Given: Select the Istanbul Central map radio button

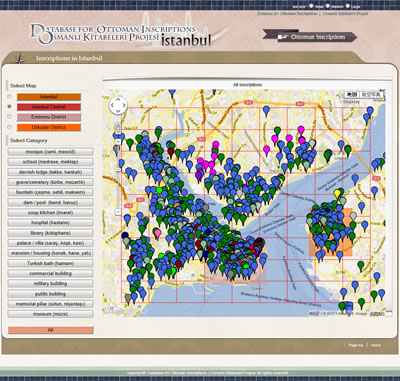Looking at the screenshot, I should coord(9,106).
